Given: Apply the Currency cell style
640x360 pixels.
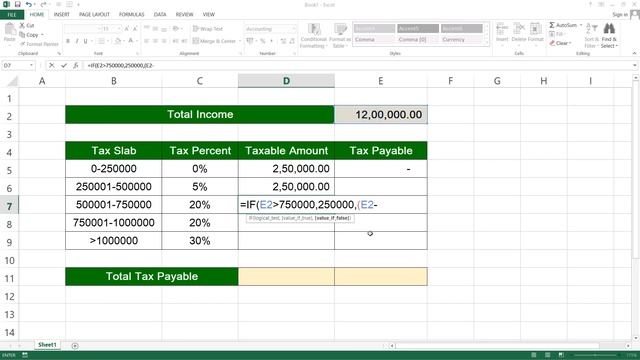Looking at the screenshot, I should click(462, 40).
